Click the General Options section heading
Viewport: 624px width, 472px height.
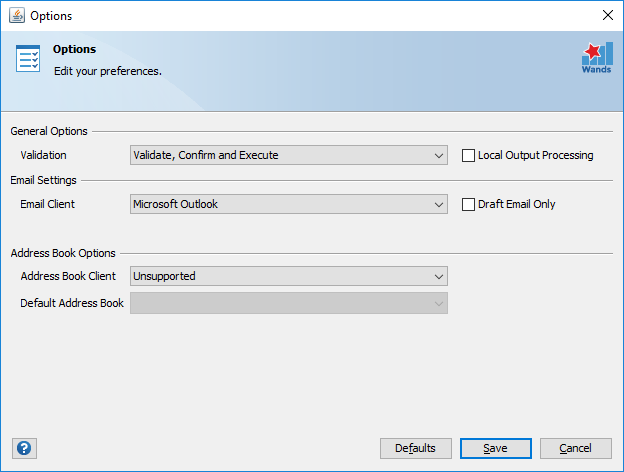[49, 131]
